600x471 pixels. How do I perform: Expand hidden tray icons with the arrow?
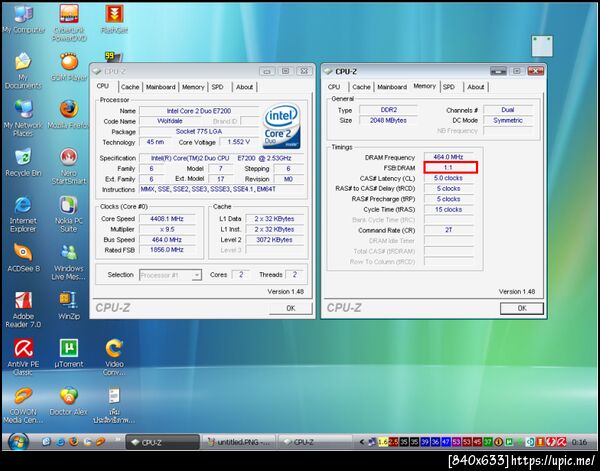[361, 442]
